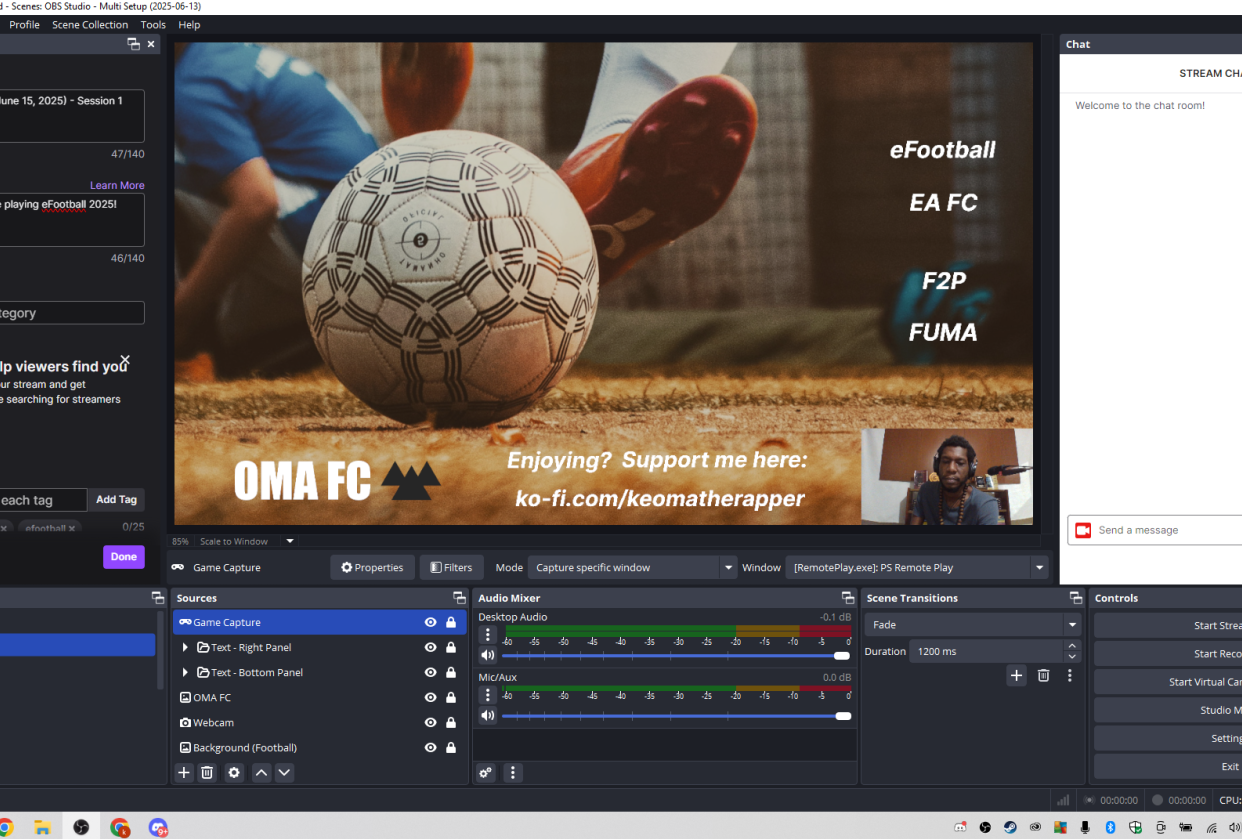Viewport: 1242px width, 839px height.
Task: Open the Fade transition dropdown
Action: (972, 625)
